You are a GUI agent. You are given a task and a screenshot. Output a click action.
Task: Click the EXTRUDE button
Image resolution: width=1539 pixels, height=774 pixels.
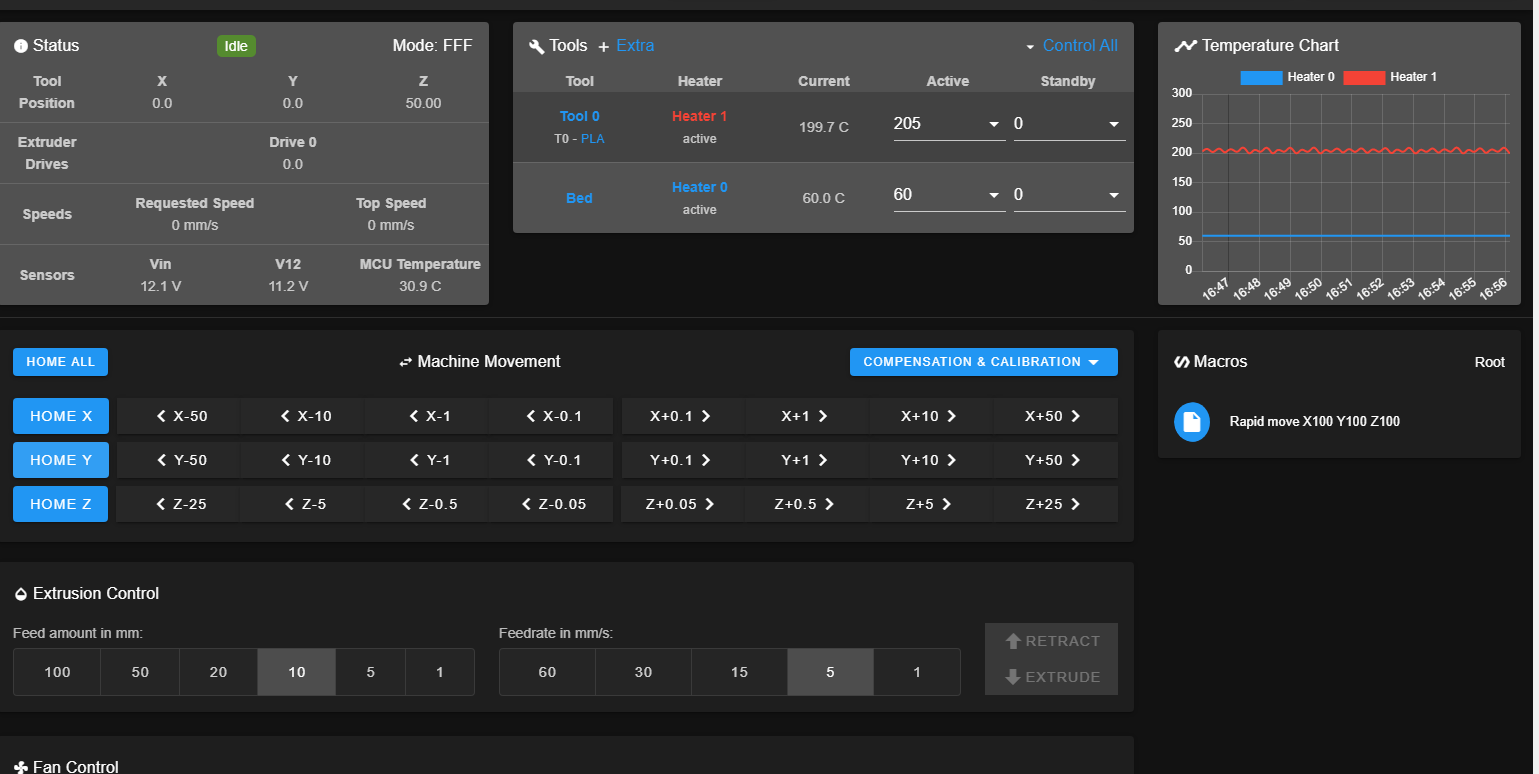(1051, 677)
